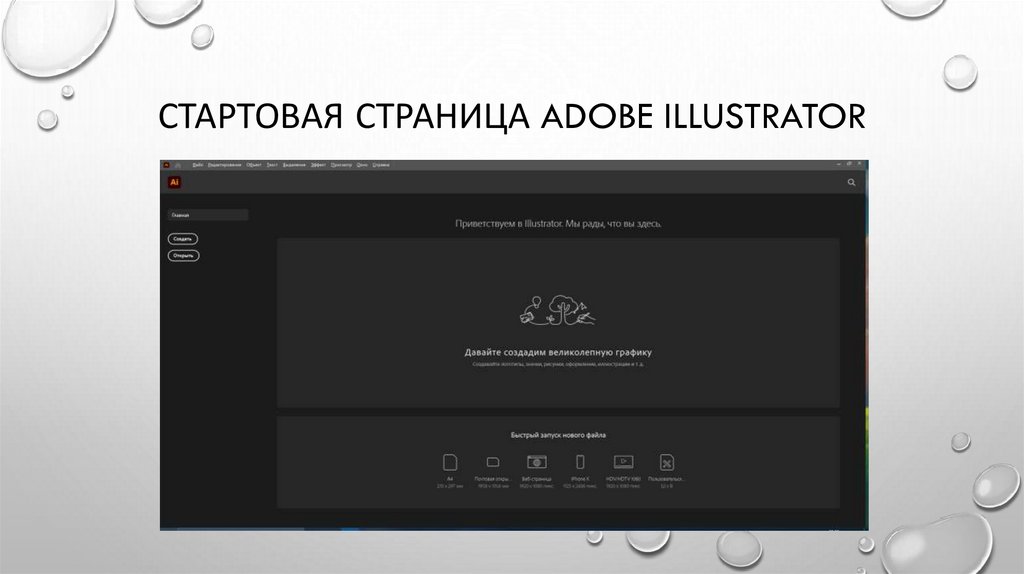Click the 'Приветствуем в Illustrator' welcome text
The height and width of the screenshot is (574, 1024).
click(558, 224)
